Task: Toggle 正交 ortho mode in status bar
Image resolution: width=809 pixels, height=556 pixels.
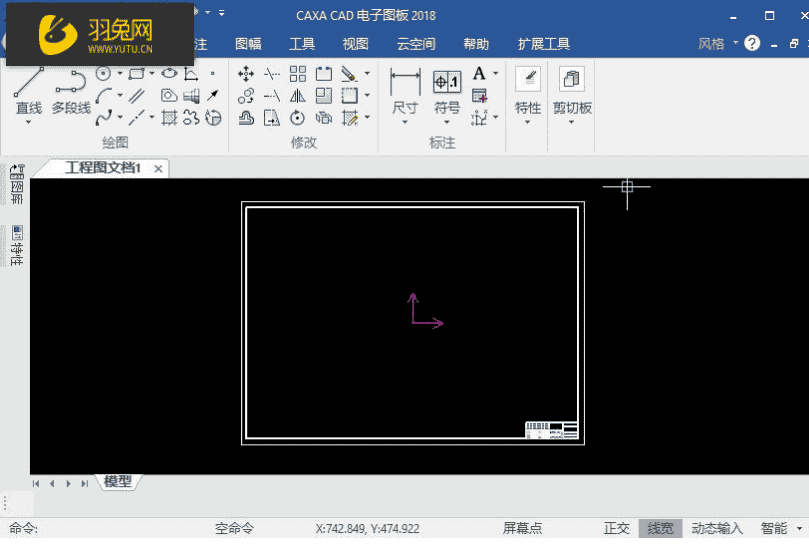Action: [x=617, y=529]
